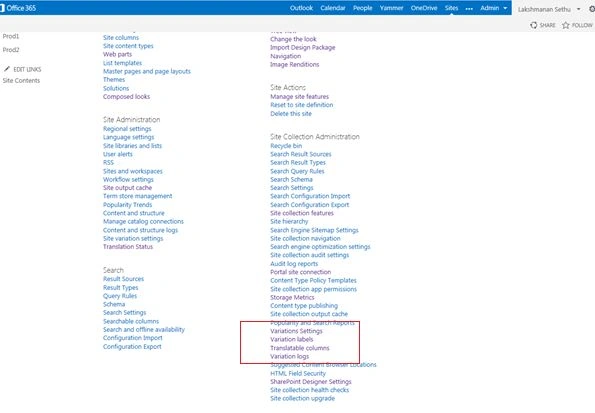Open Site content types link

tap(128, 46)
